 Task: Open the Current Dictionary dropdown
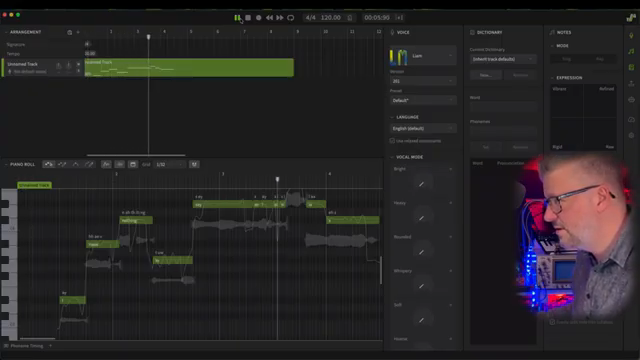[502, 59]
